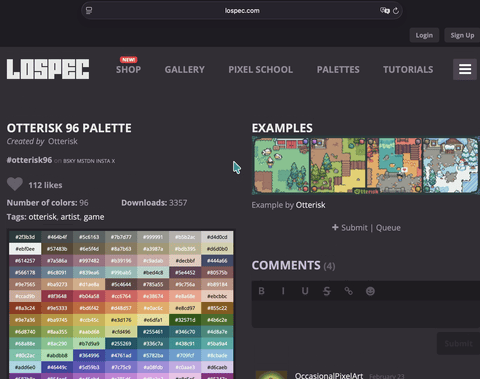This screenshot has height=379, width=480.
Task: Toggle underline formatting in comment editor
Action: click(305, 291)
